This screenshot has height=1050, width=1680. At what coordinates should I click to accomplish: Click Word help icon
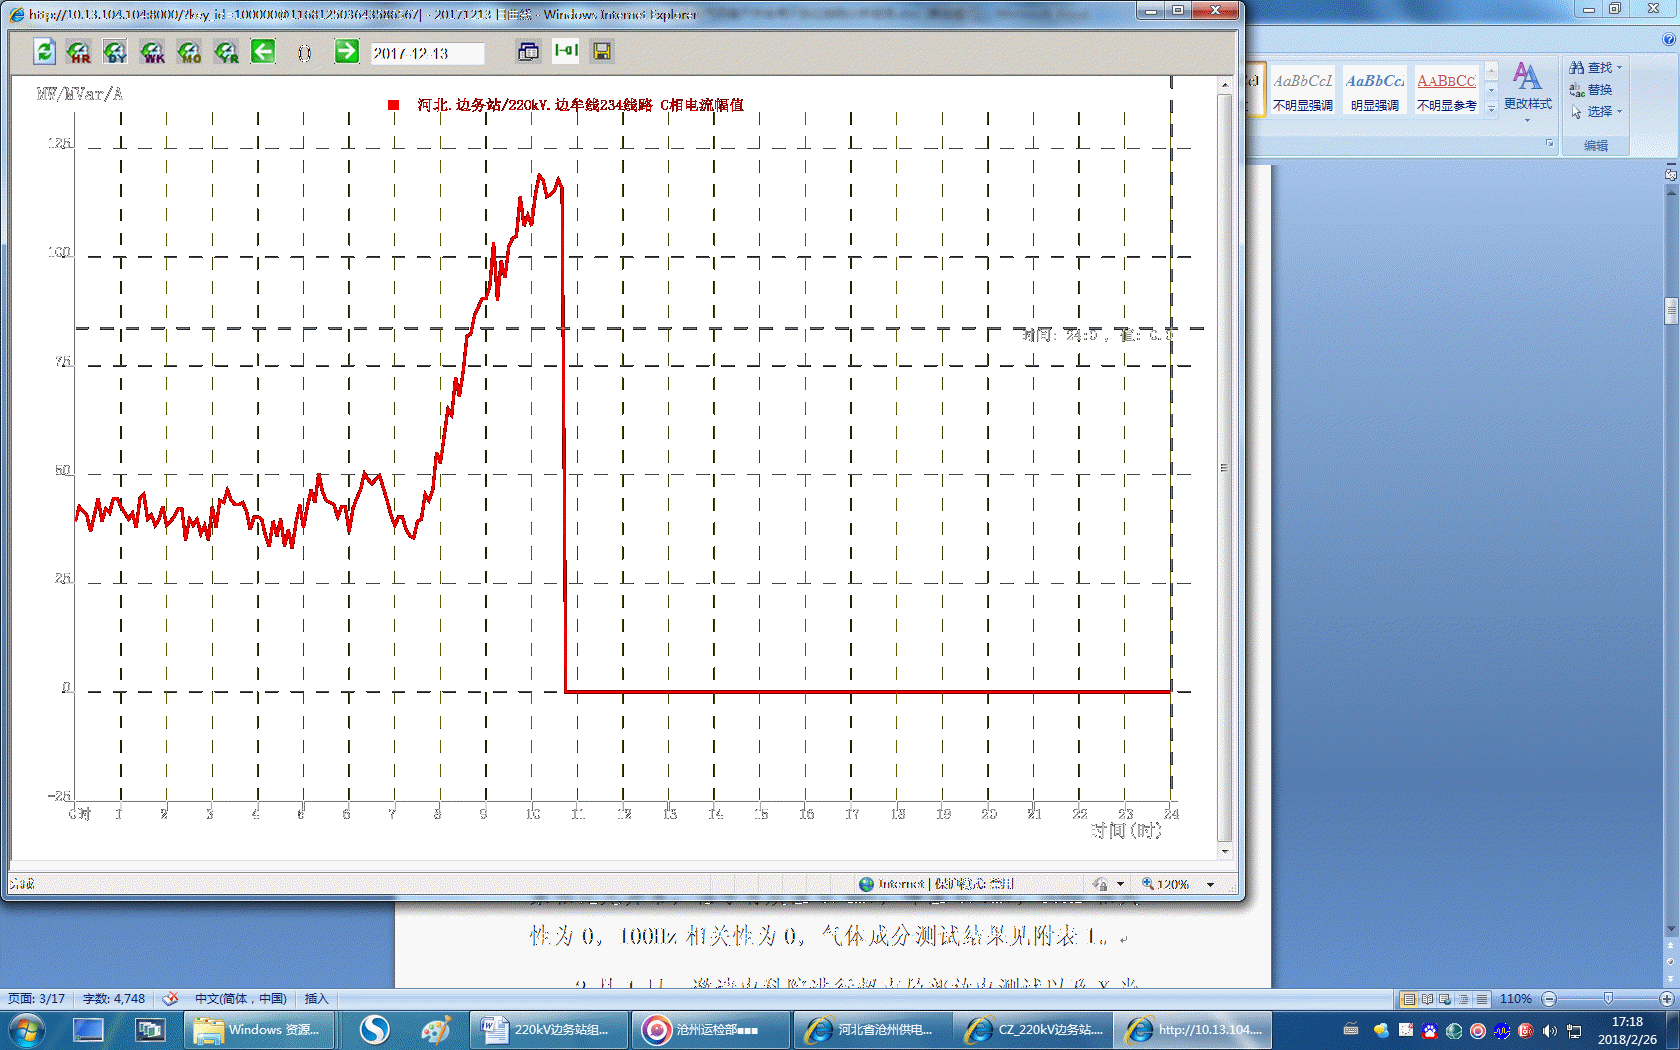(x=1668, y=39)
